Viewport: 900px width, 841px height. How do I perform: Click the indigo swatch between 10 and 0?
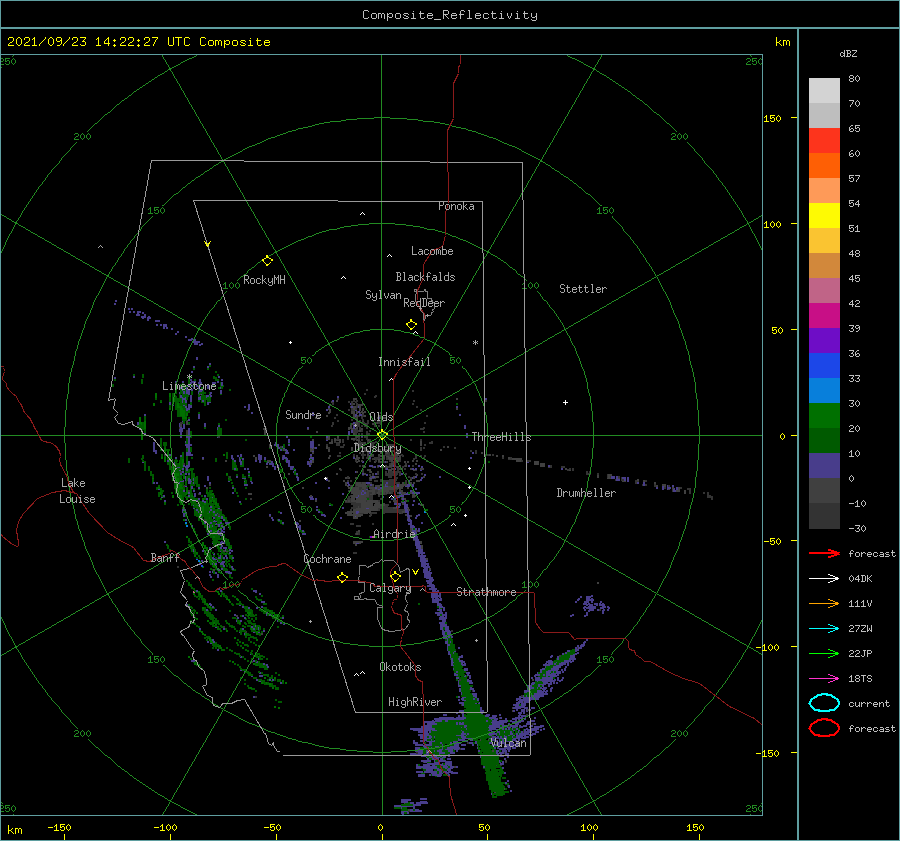pyautogui.click(x=824, y=466)
